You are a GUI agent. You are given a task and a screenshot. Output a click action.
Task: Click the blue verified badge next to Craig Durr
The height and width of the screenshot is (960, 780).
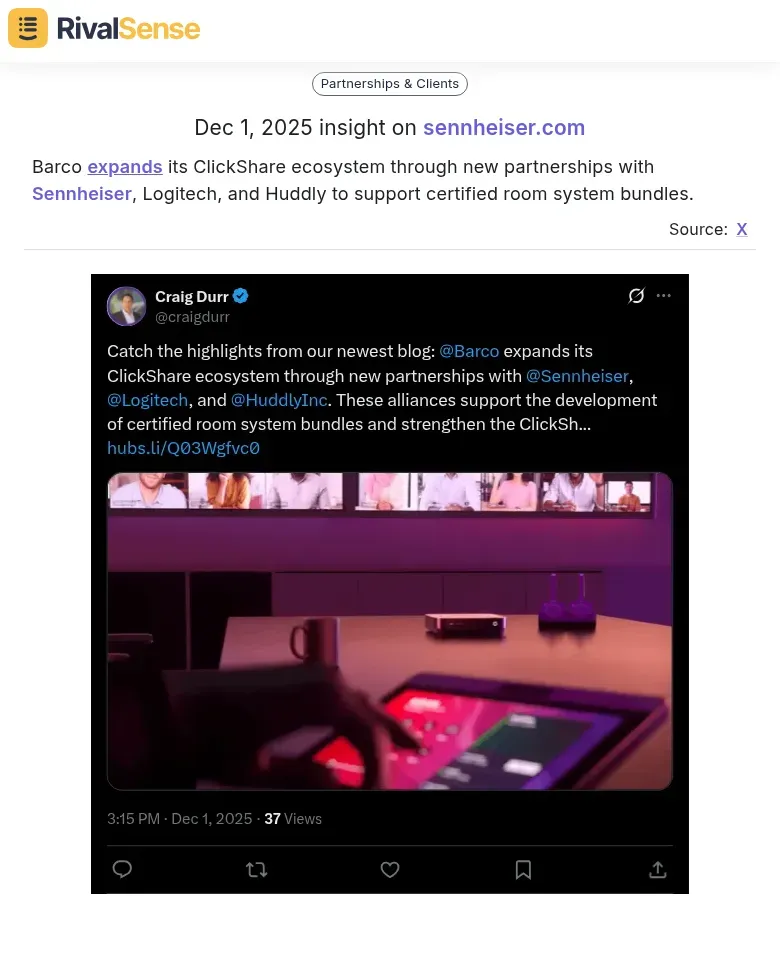[x=241, y=296]
